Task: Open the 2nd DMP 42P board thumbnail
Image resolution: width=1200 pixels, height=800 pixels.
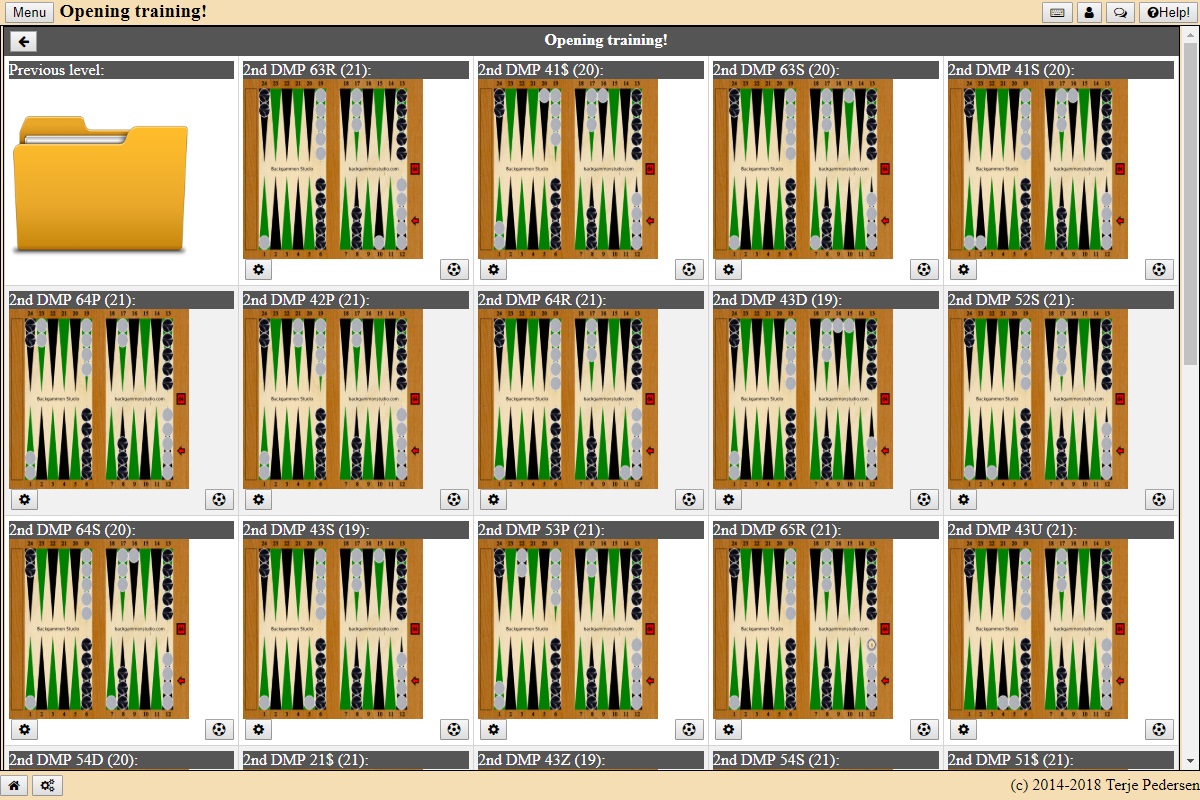Action: click(x=333, y=399)
